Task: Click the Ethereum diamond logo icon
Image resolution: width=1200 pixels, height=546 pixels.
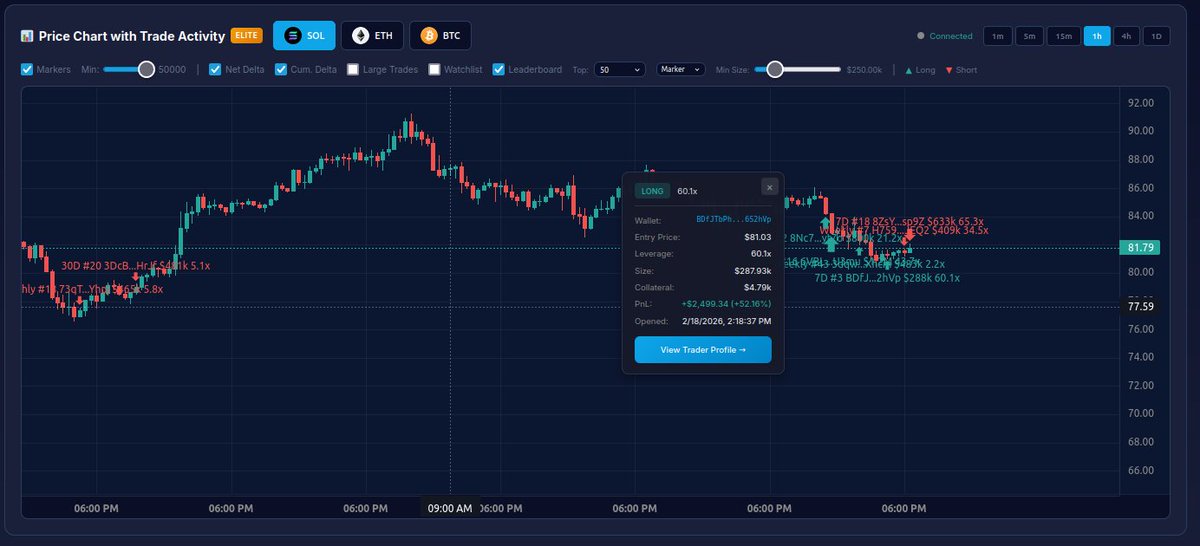Action: (x=360, y=36)
